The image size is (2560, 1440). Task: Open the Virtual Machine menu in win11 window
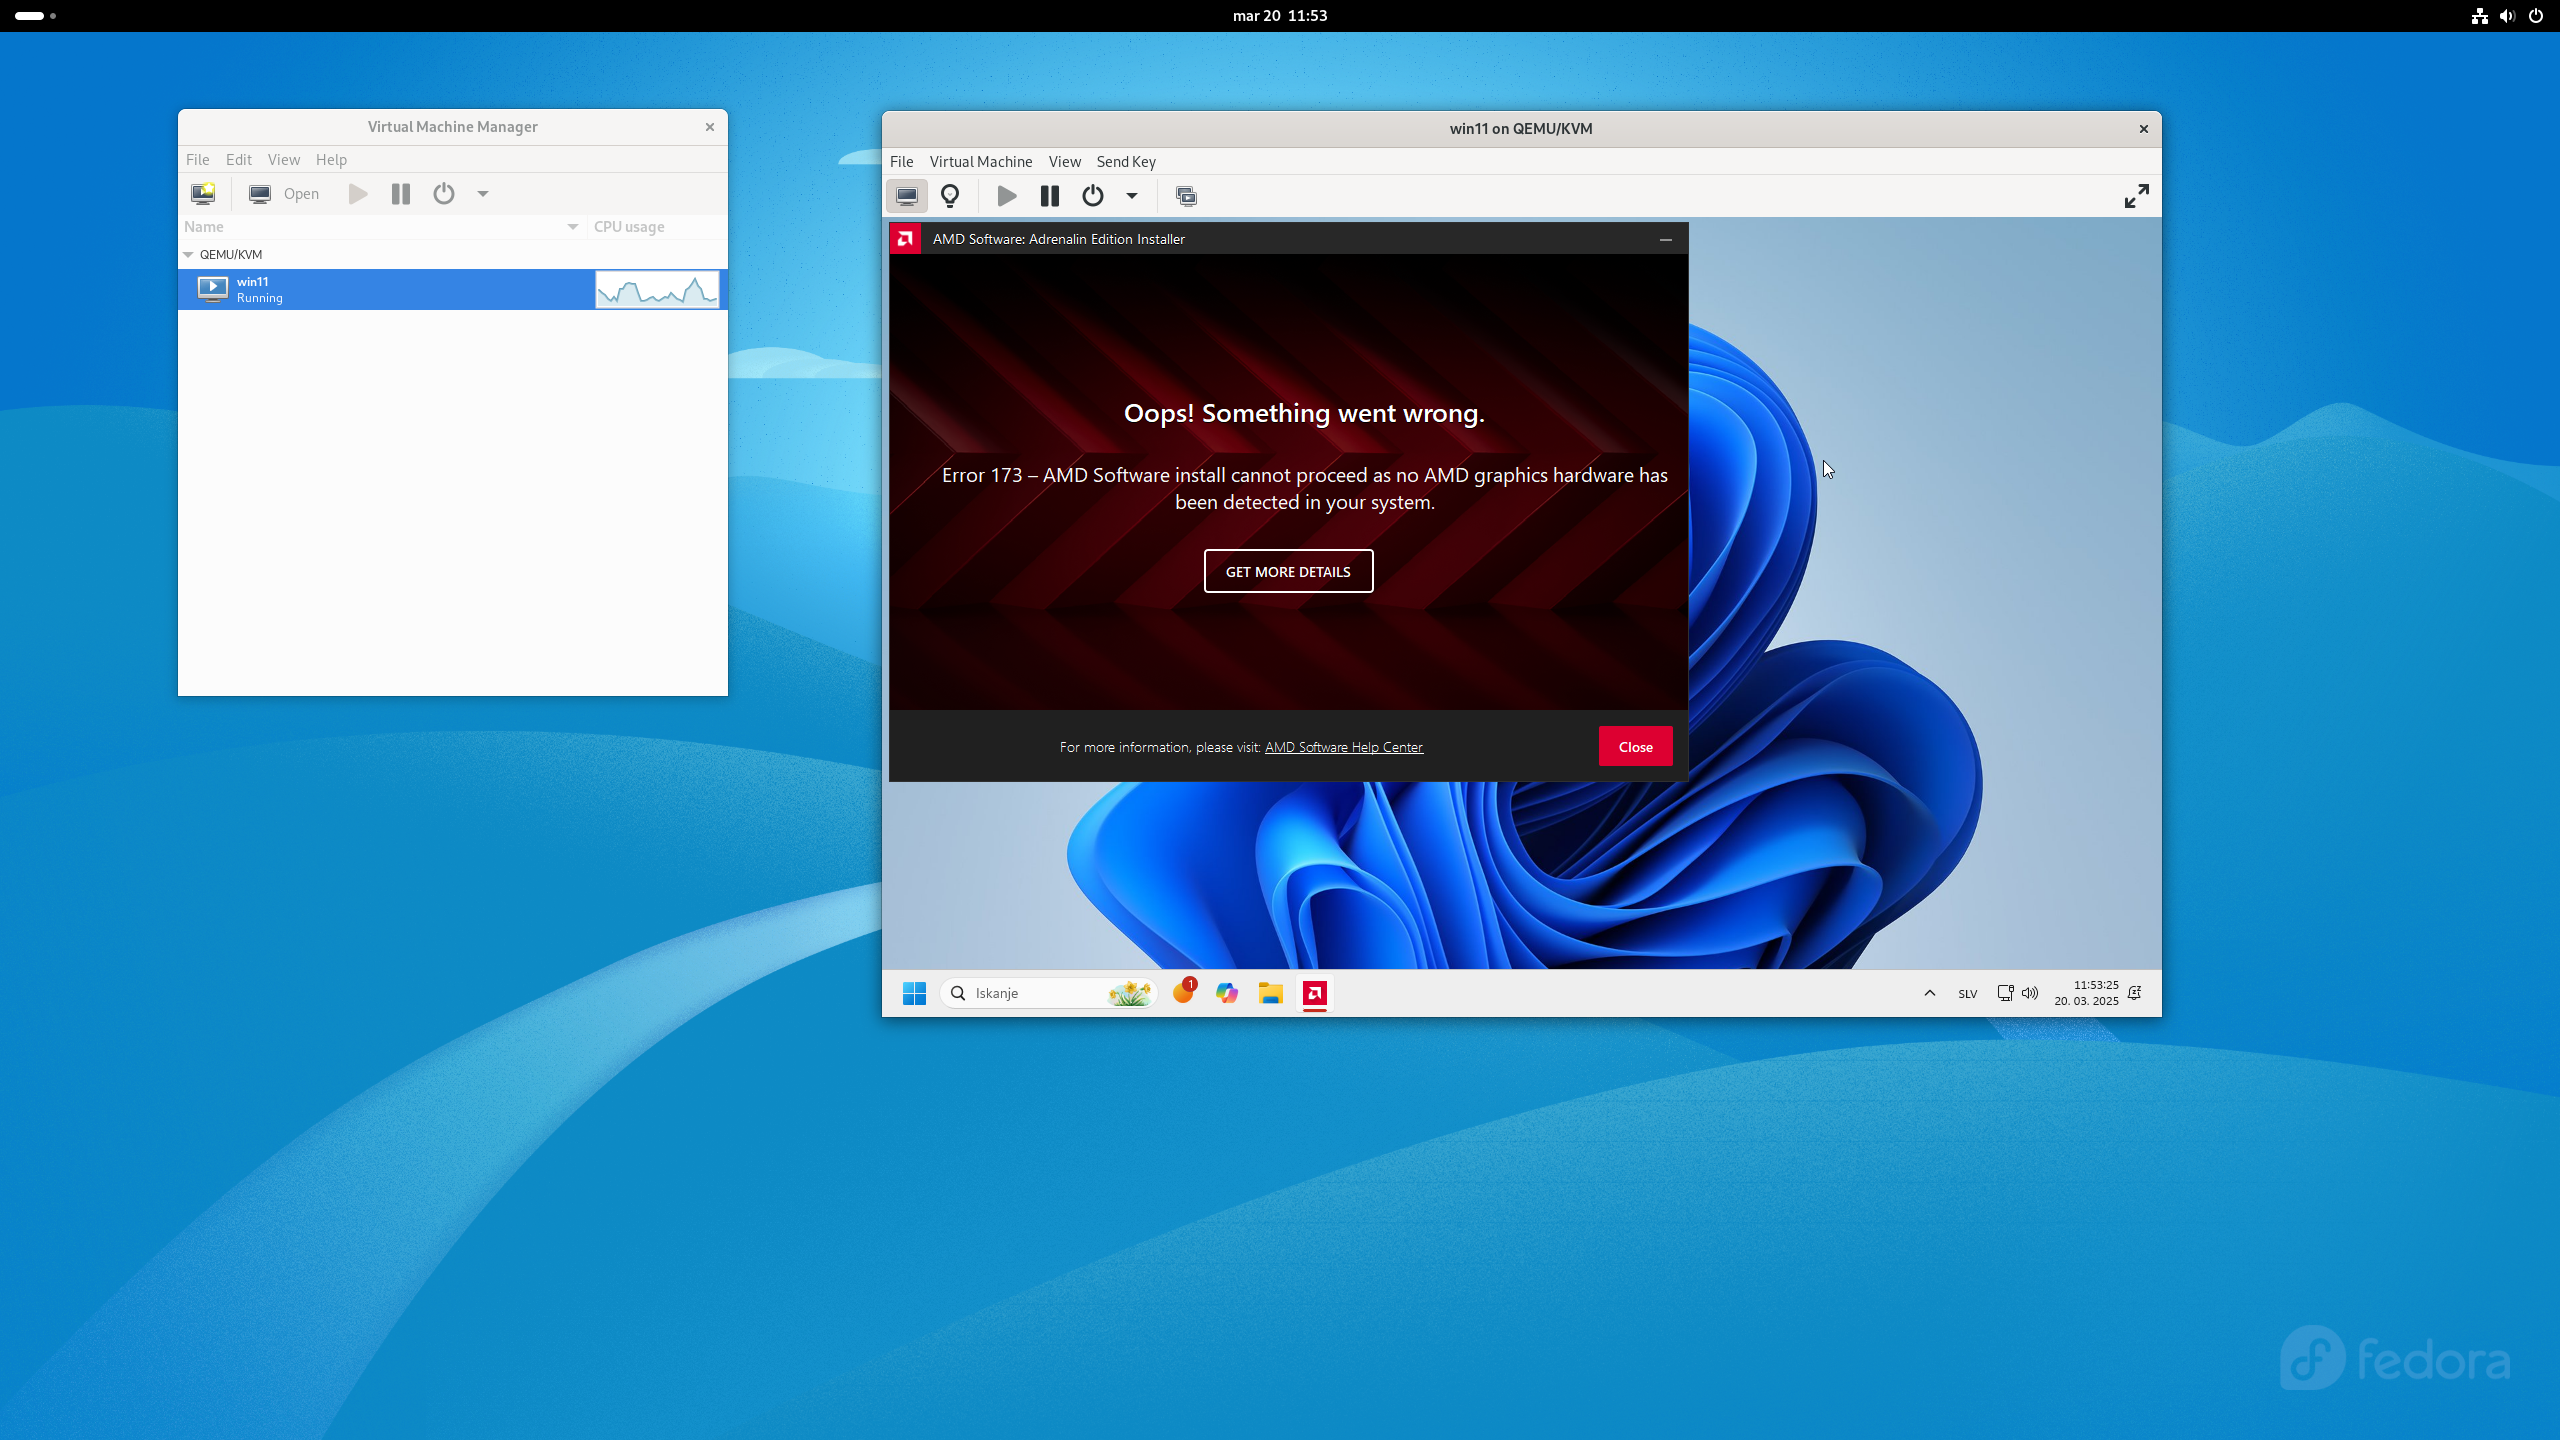981,161
